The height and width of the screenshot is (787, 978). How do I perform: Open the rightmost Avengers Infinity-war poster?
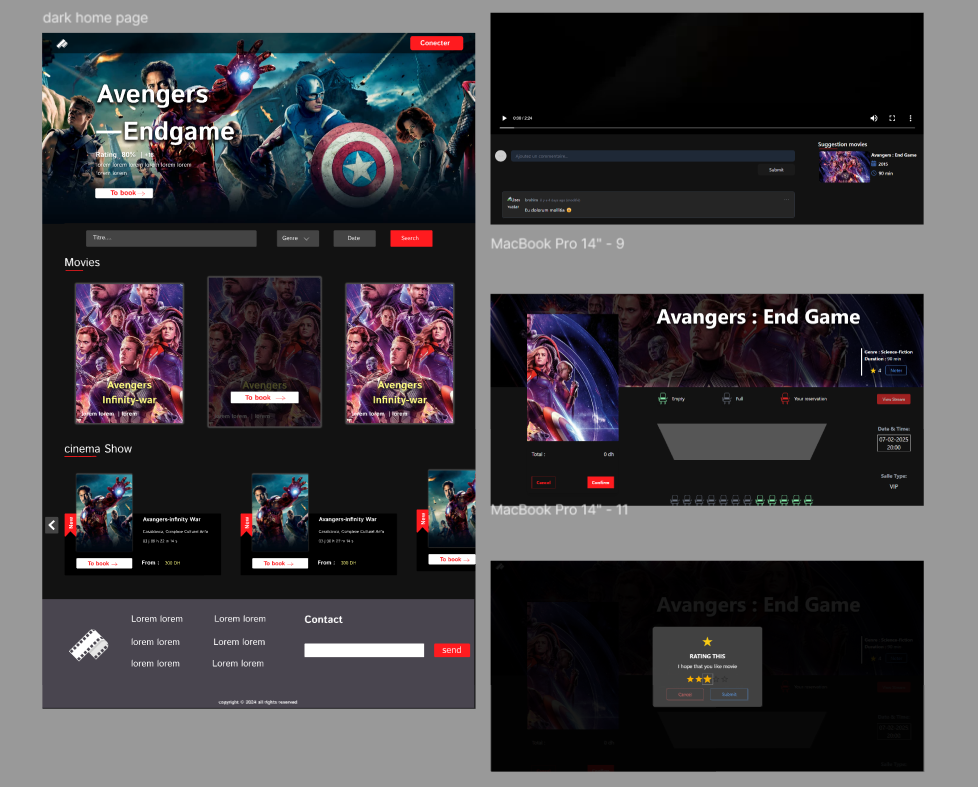(399, 354)
